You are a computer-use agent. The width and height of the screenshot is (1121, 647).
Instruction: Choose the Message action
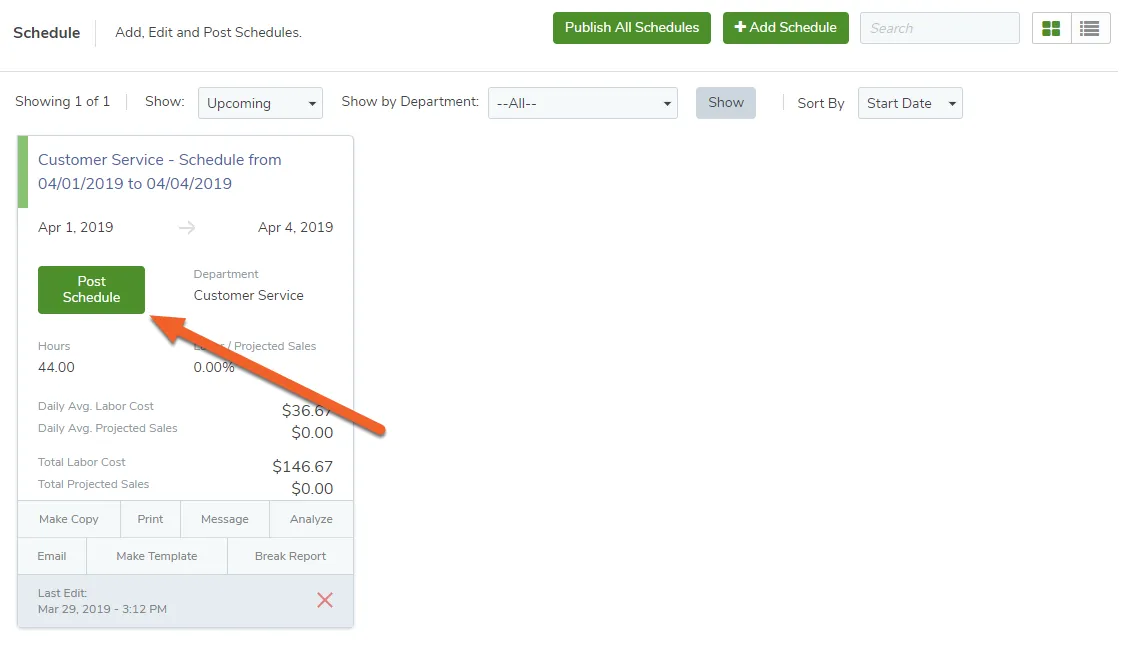click(224, 519)
